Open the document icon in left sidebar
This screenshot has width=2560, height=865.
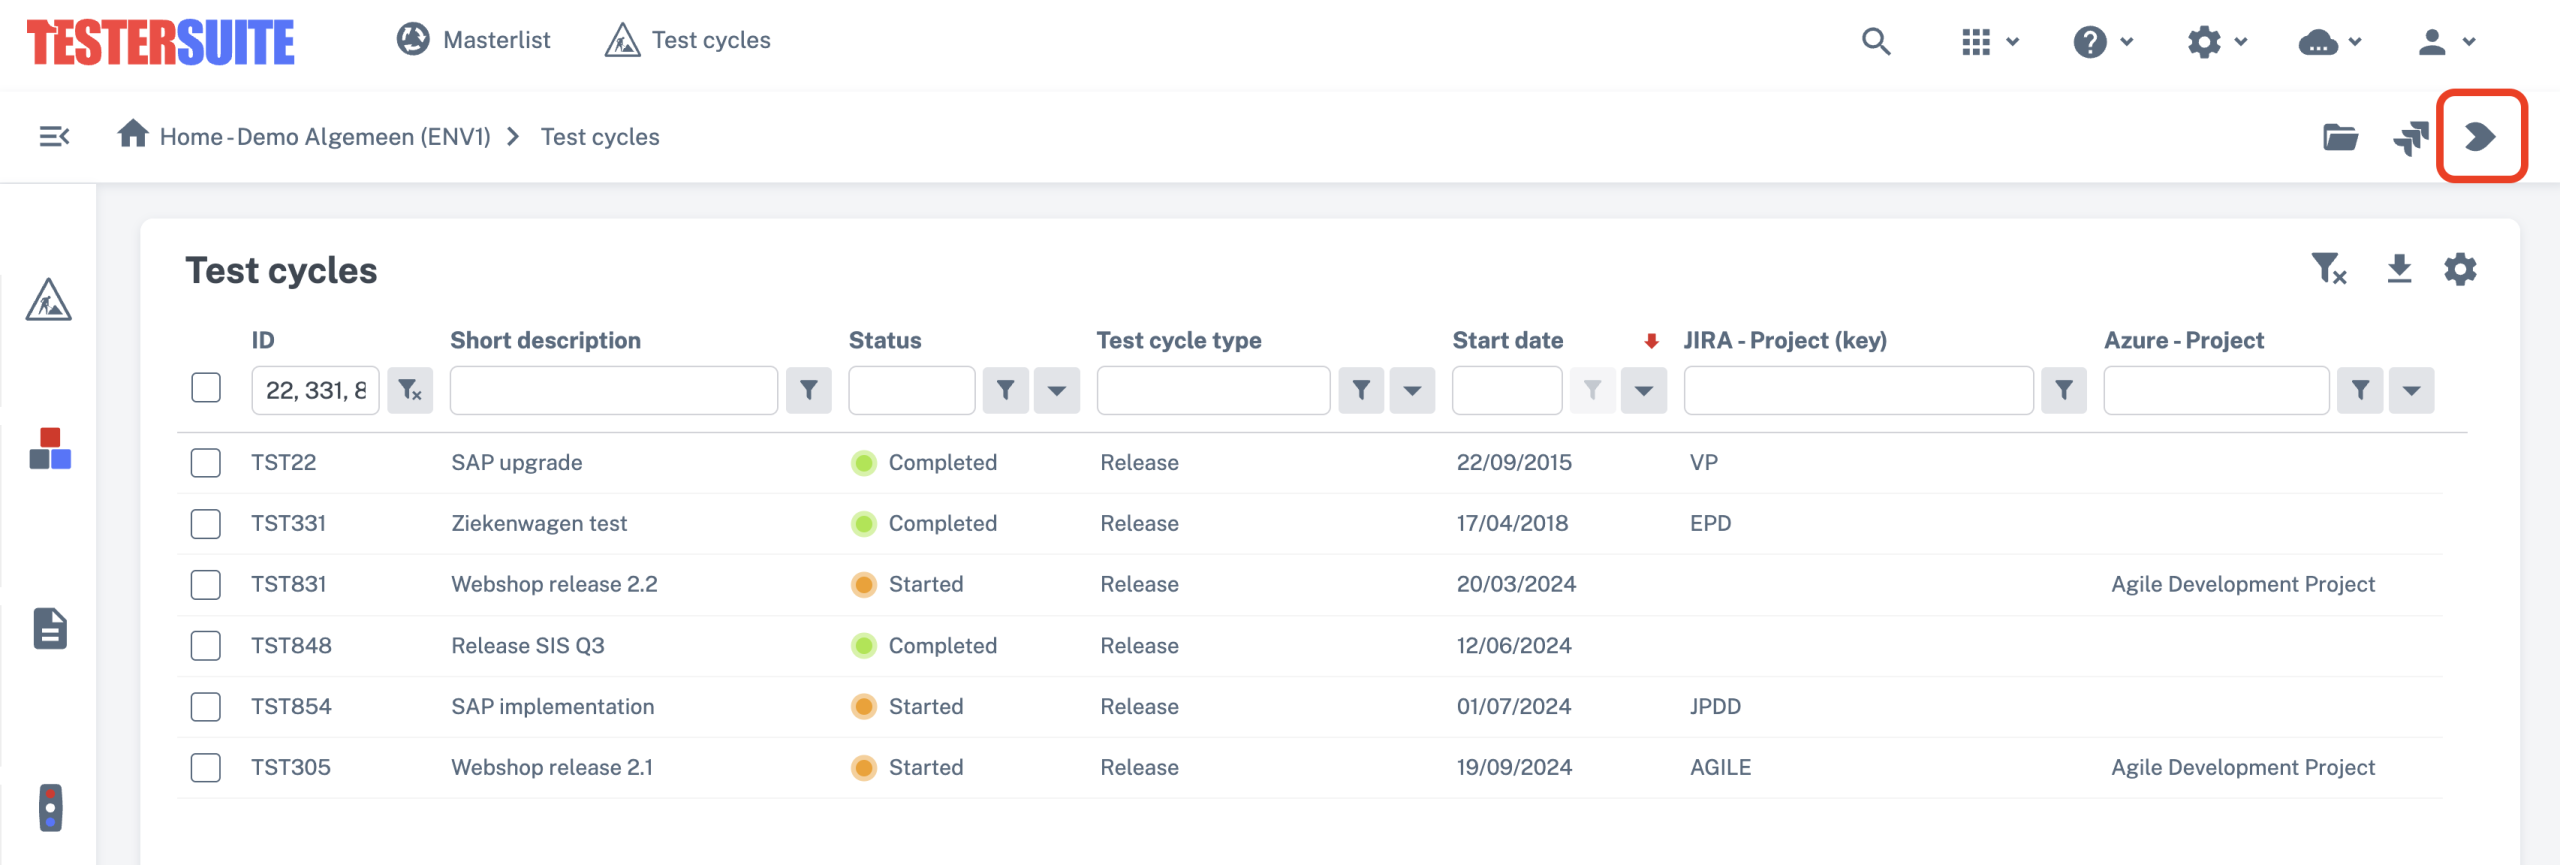click(x=50, y=628)
